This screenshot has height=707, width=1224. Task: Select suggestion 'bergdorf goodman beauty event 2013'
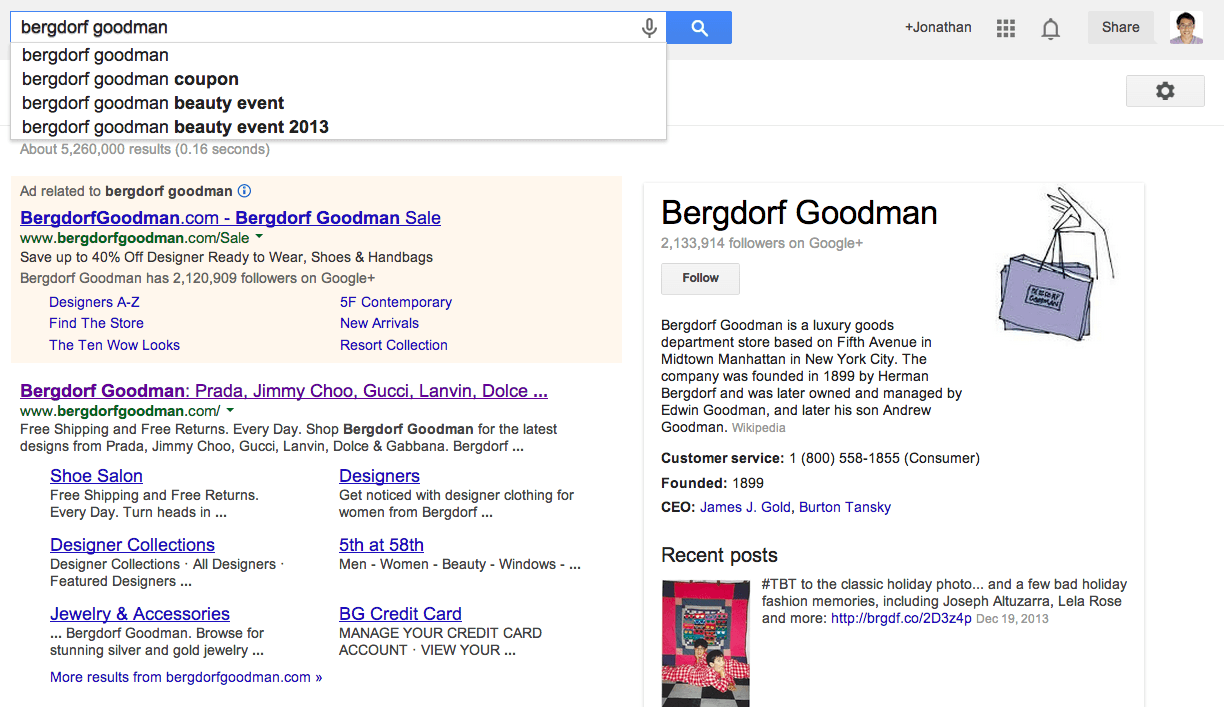338,127
